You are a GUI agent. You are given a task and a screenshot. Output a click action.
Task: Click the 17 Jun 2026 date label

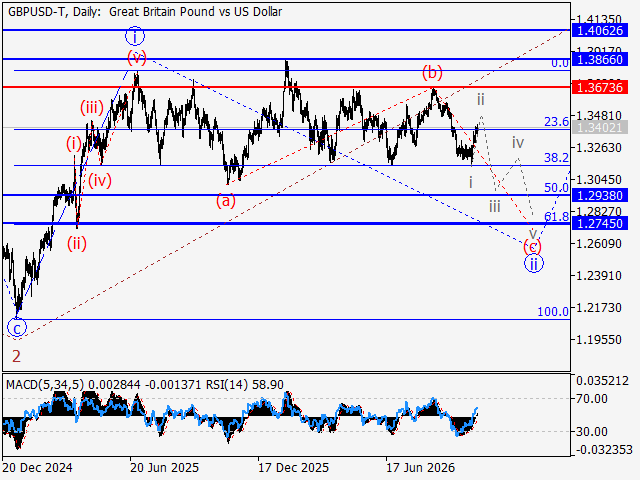(420, 468)
